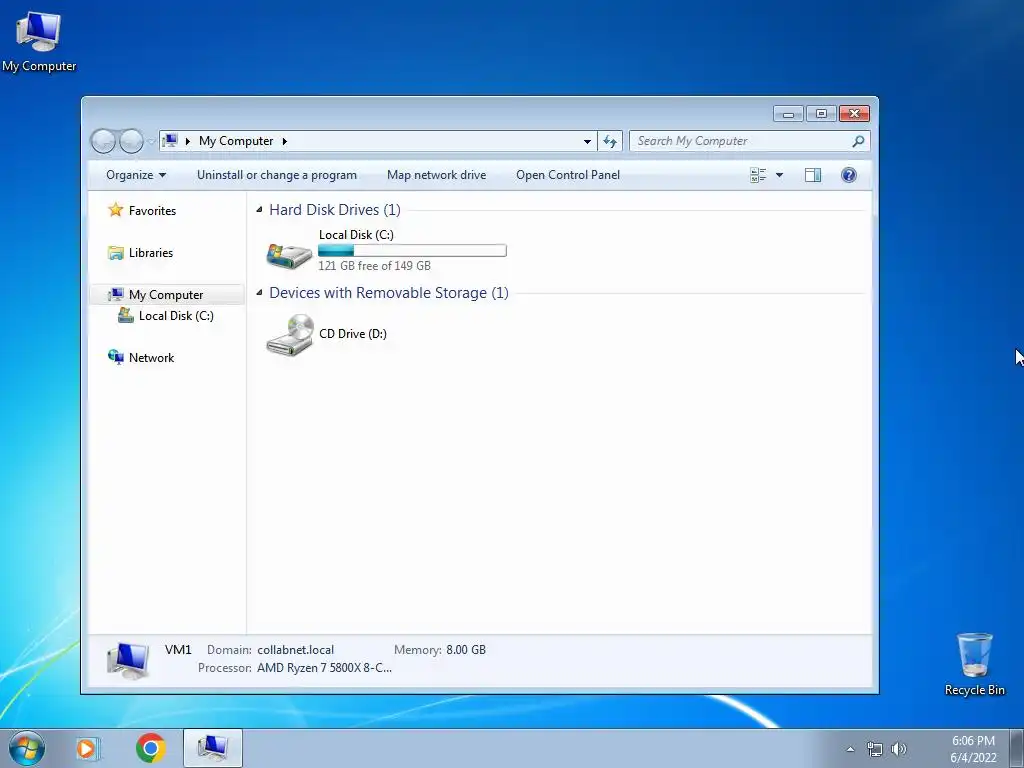Click the Forward navigation arrow
The width and height of the screenshot is (1024, 768).
click(x=131, y=141)
